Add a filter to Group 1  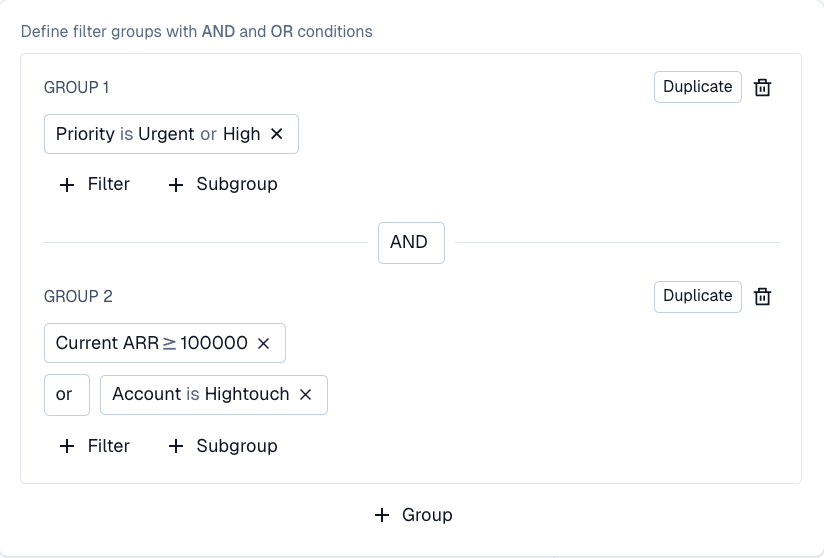pos(95,184)
